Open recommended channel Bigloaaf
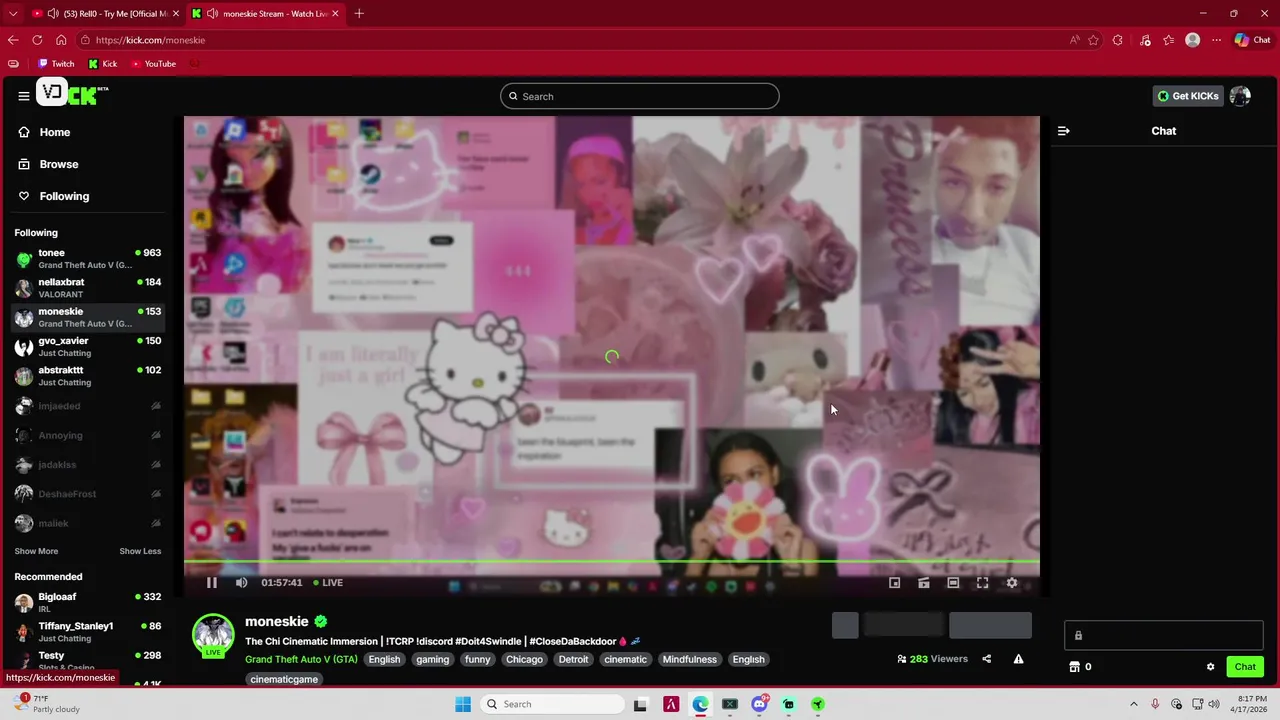The width and height of the screenshot is (1280, 720). [88, 603]
